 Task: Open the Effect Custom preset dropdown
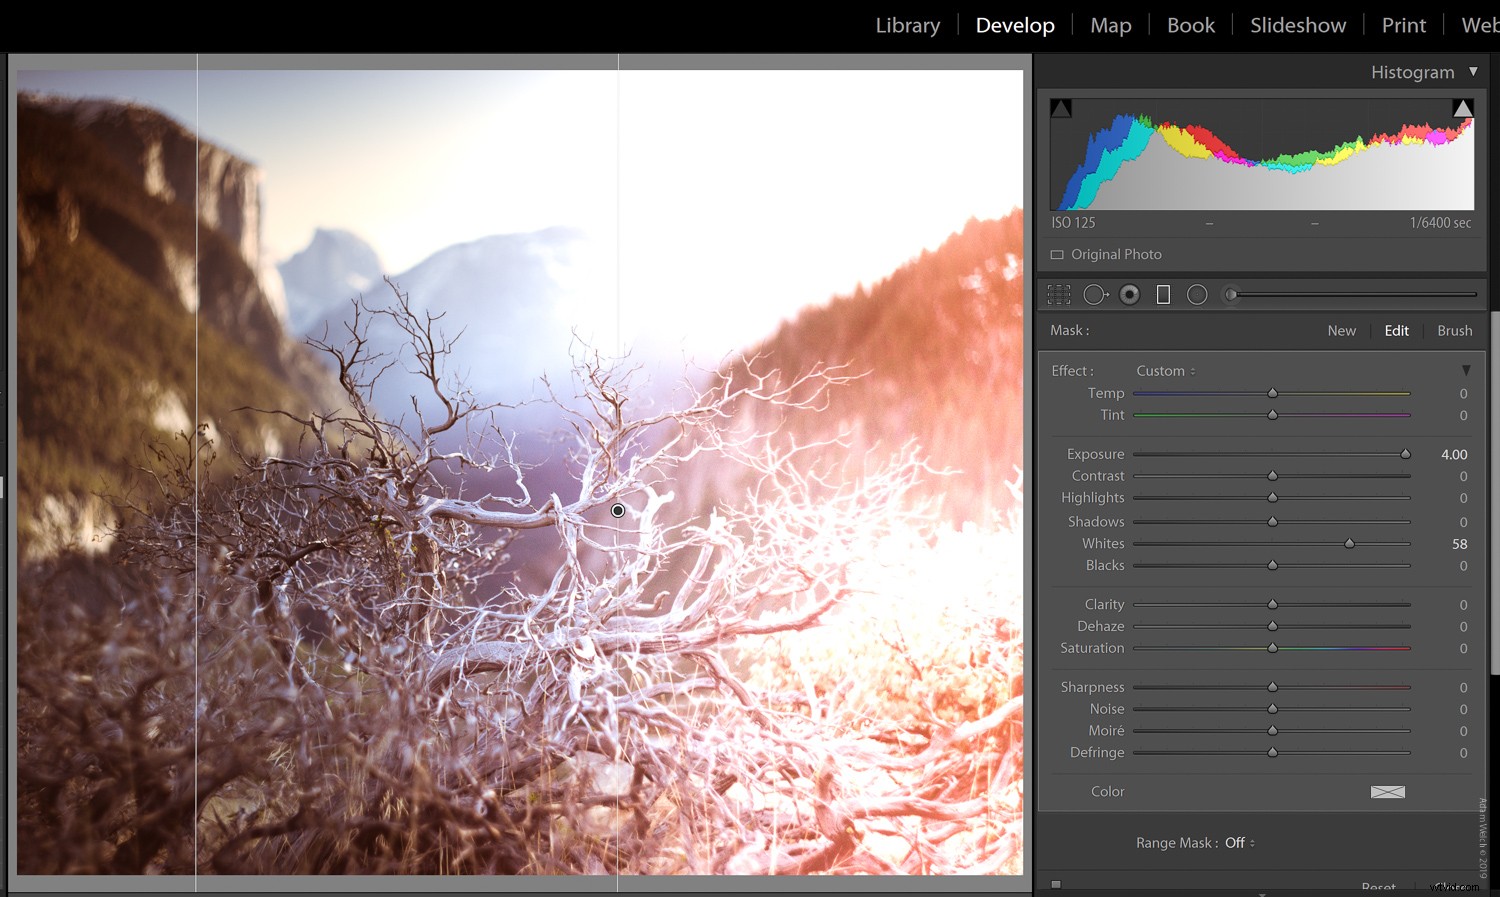[x=1165, y=370]
